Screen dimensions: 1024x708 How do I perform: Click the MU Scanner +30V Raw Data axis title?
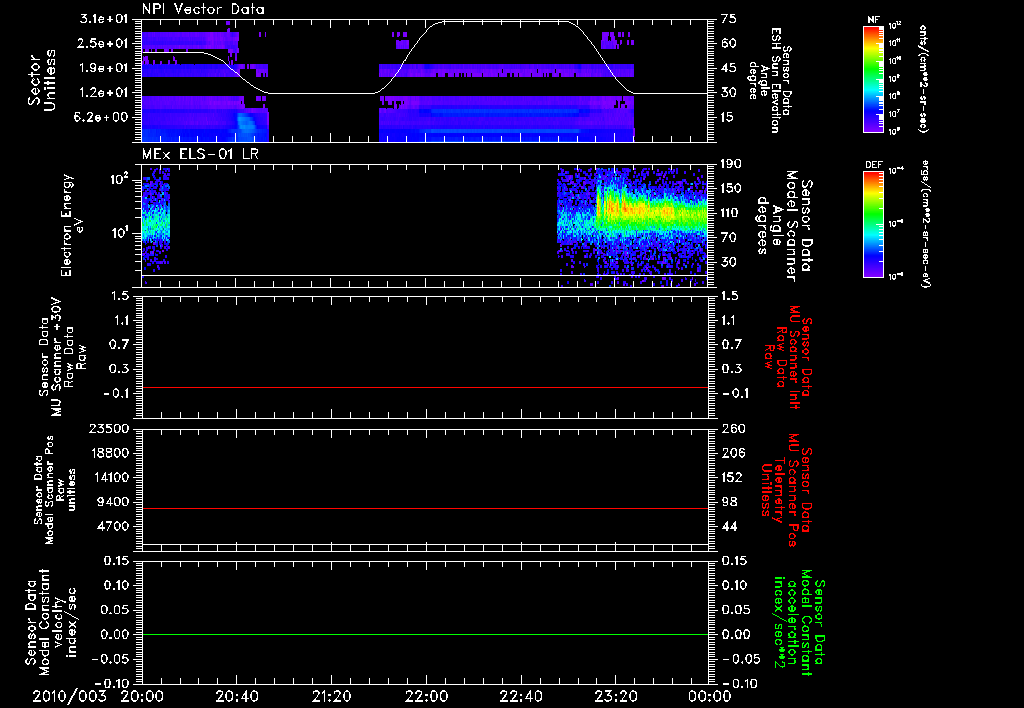tap(62, 357)
